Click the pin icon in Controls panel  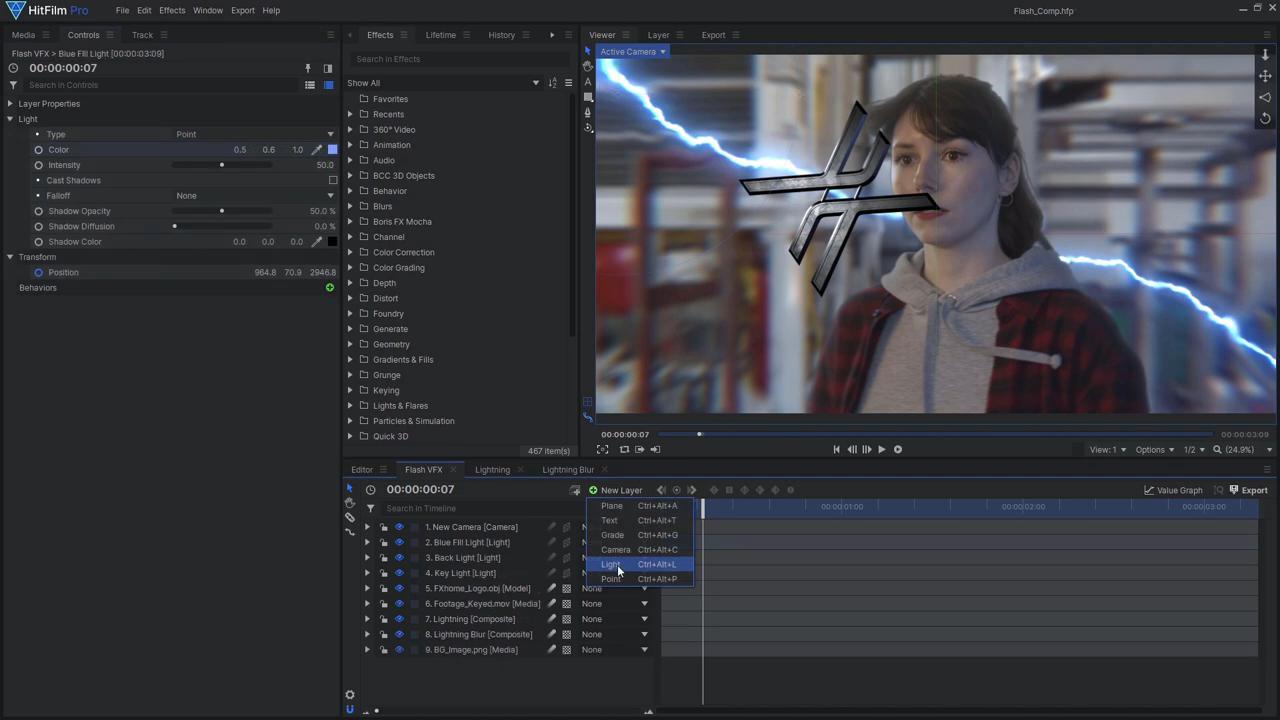[x=308, y=69]
